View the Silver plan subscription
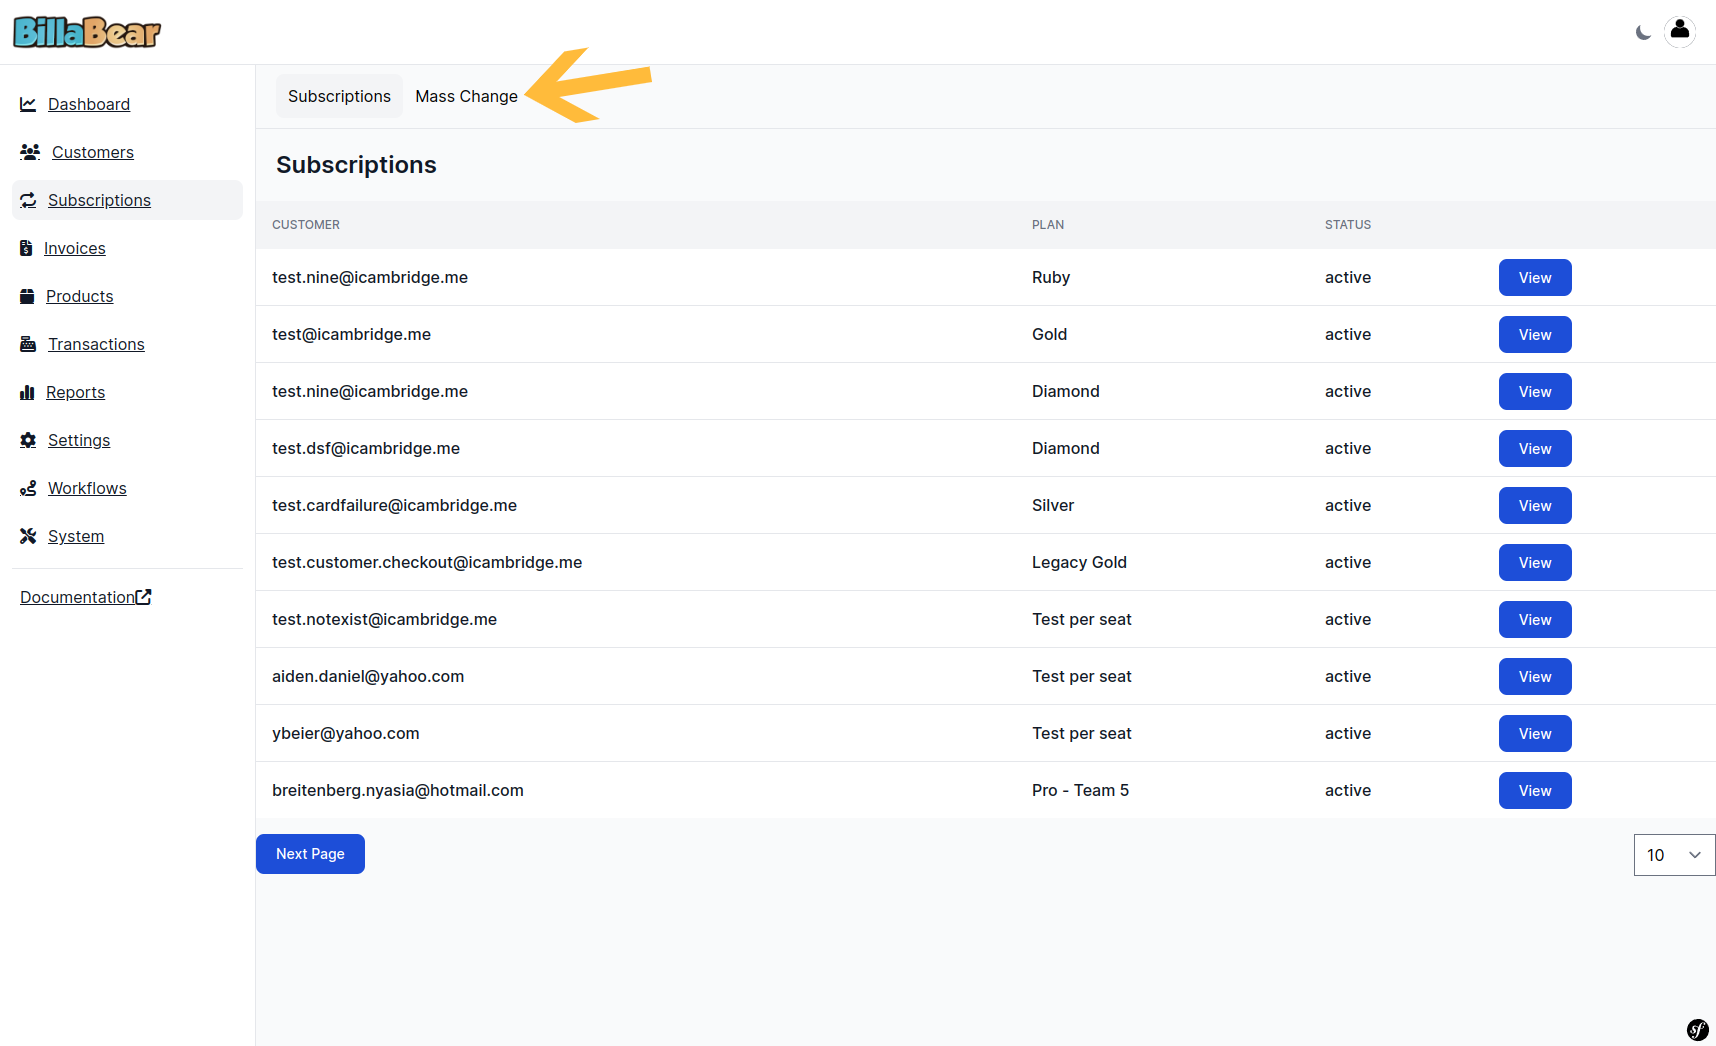Screen dimensions: 1716x1046 [1535, 505]
